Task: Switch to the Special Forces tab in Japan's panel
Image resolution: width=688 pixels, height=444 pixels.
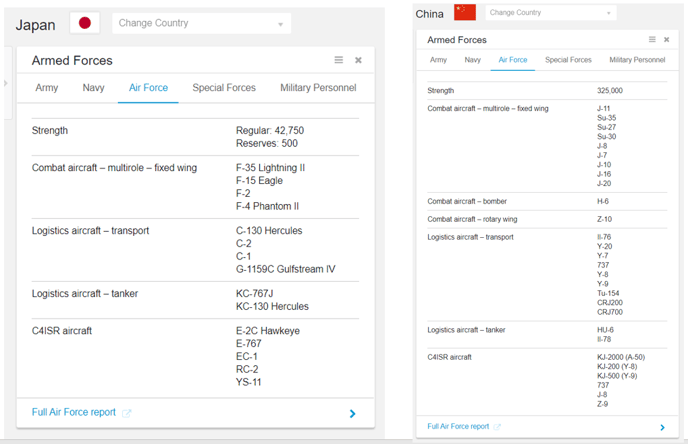Action: point(224,88)
